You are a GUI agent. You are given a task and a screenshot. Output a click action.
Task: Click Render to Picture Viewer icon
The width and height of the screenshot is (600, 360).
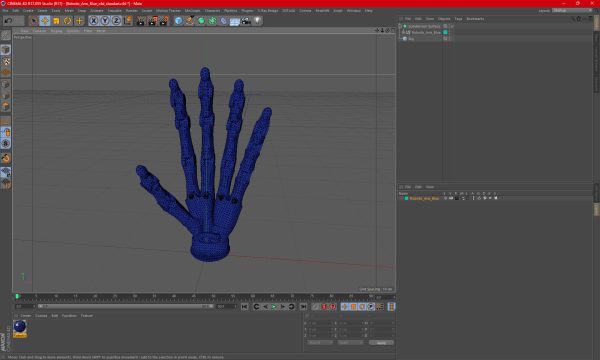[152, 21]
